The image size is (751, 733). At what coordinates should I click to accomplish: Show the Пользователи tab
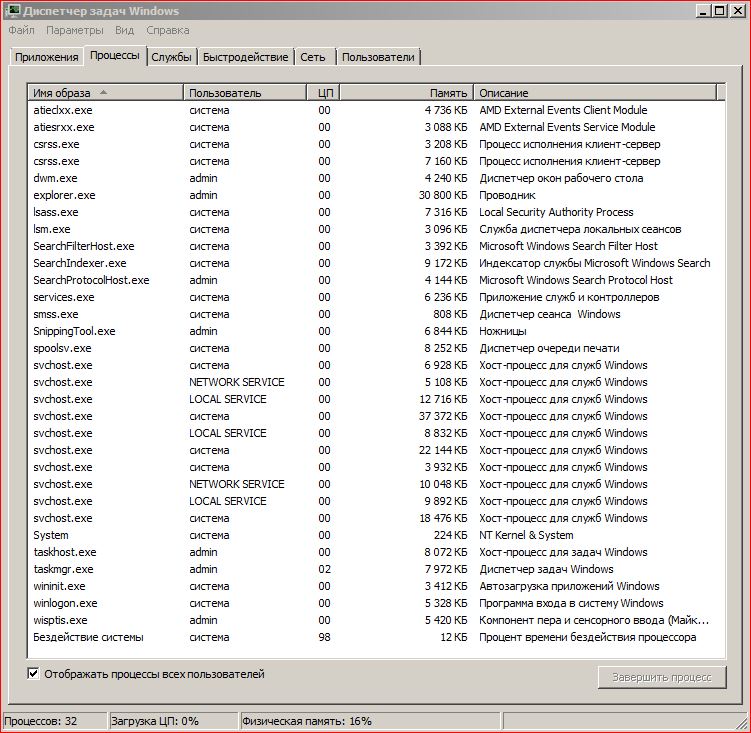point(378,57)
